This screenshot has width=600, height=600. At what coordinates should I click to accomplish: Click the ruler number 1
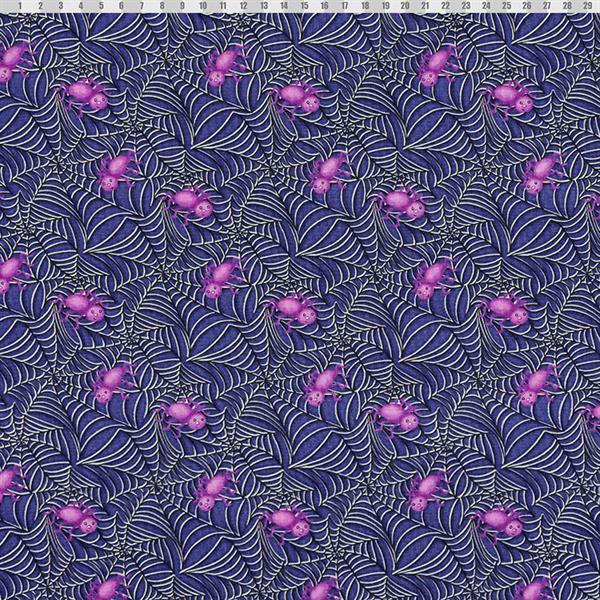[x=20, y=6]
